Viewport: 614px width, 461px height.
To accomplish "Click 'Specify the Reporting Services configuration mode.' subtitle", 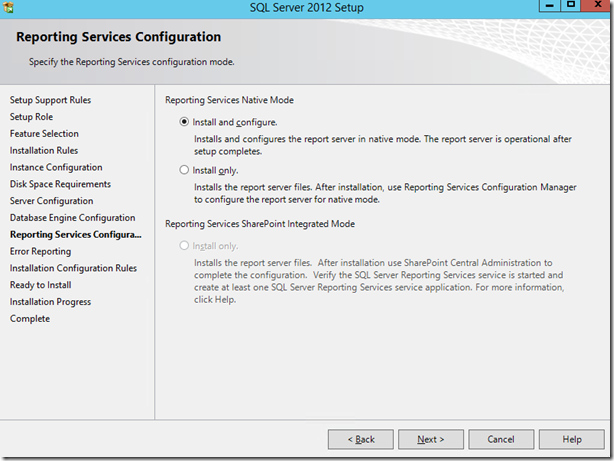I will [132, 62].
